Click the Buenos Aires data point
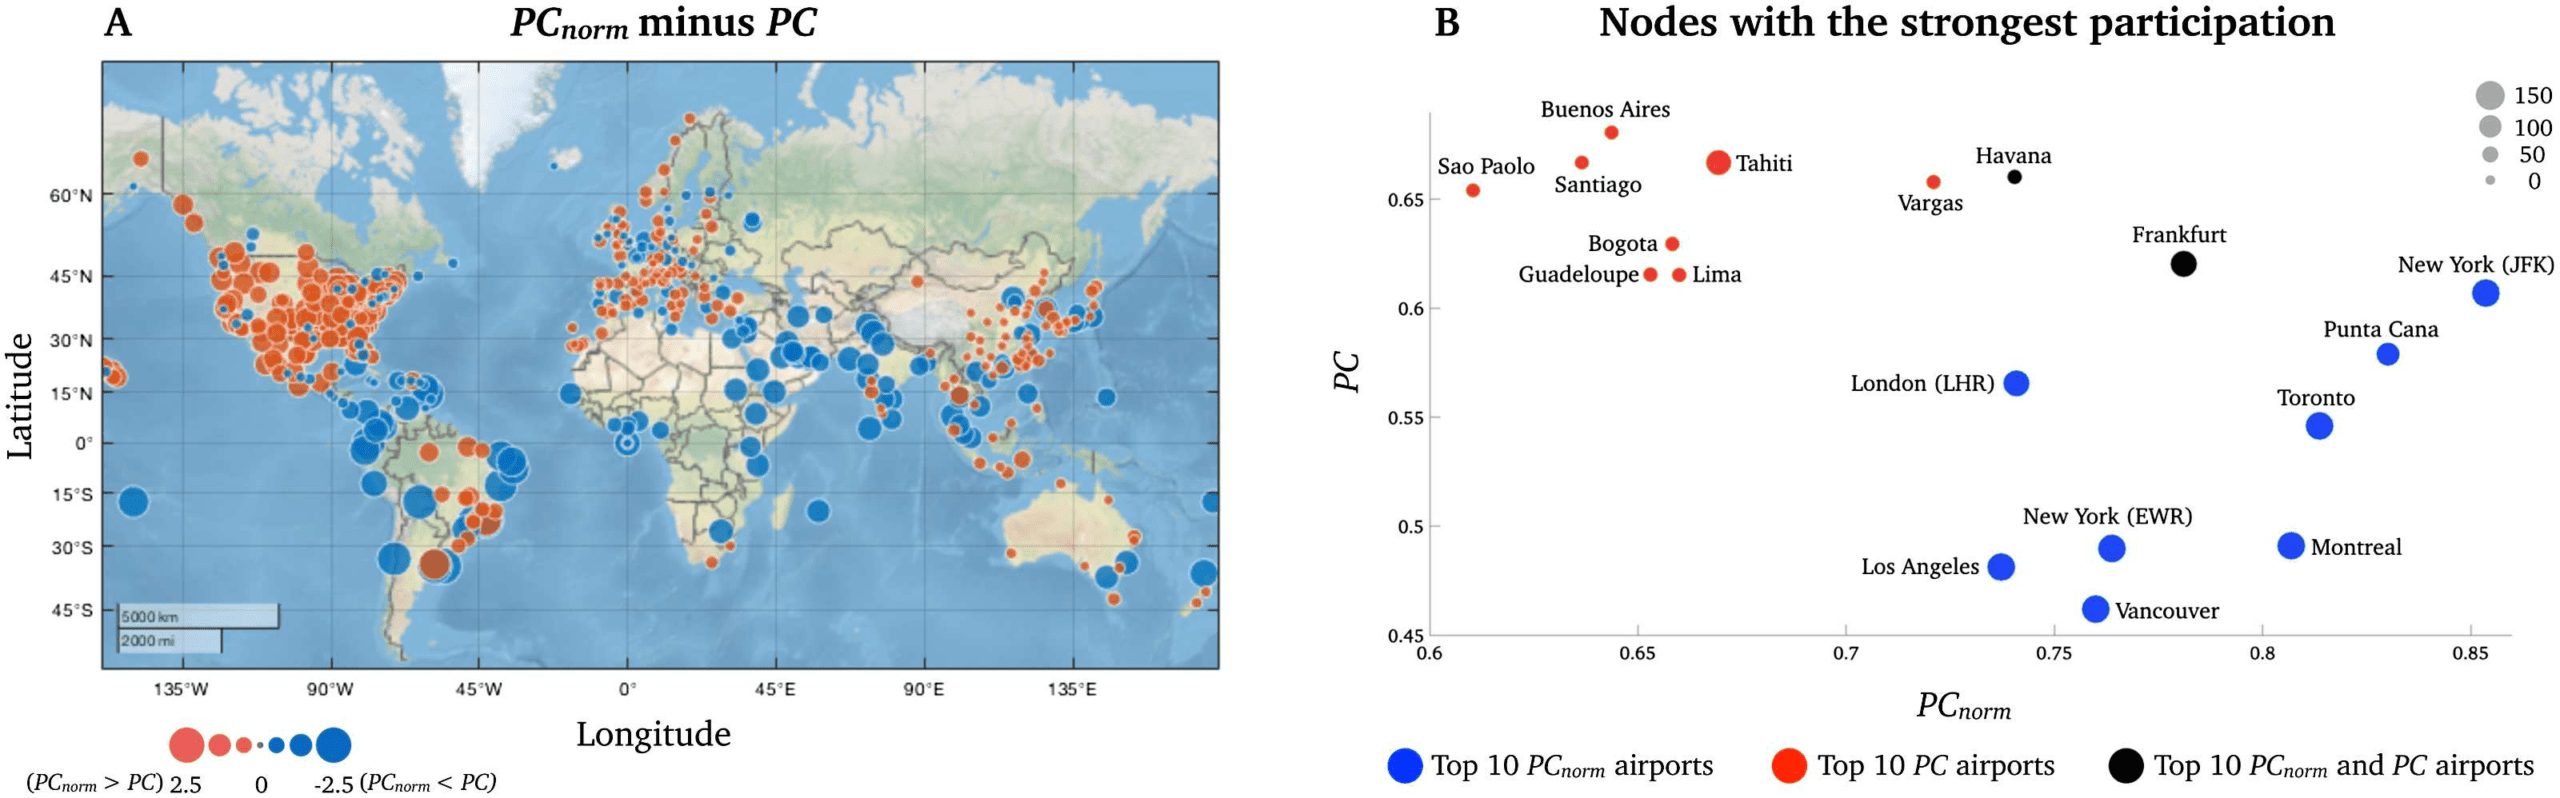 point(1610,133)
